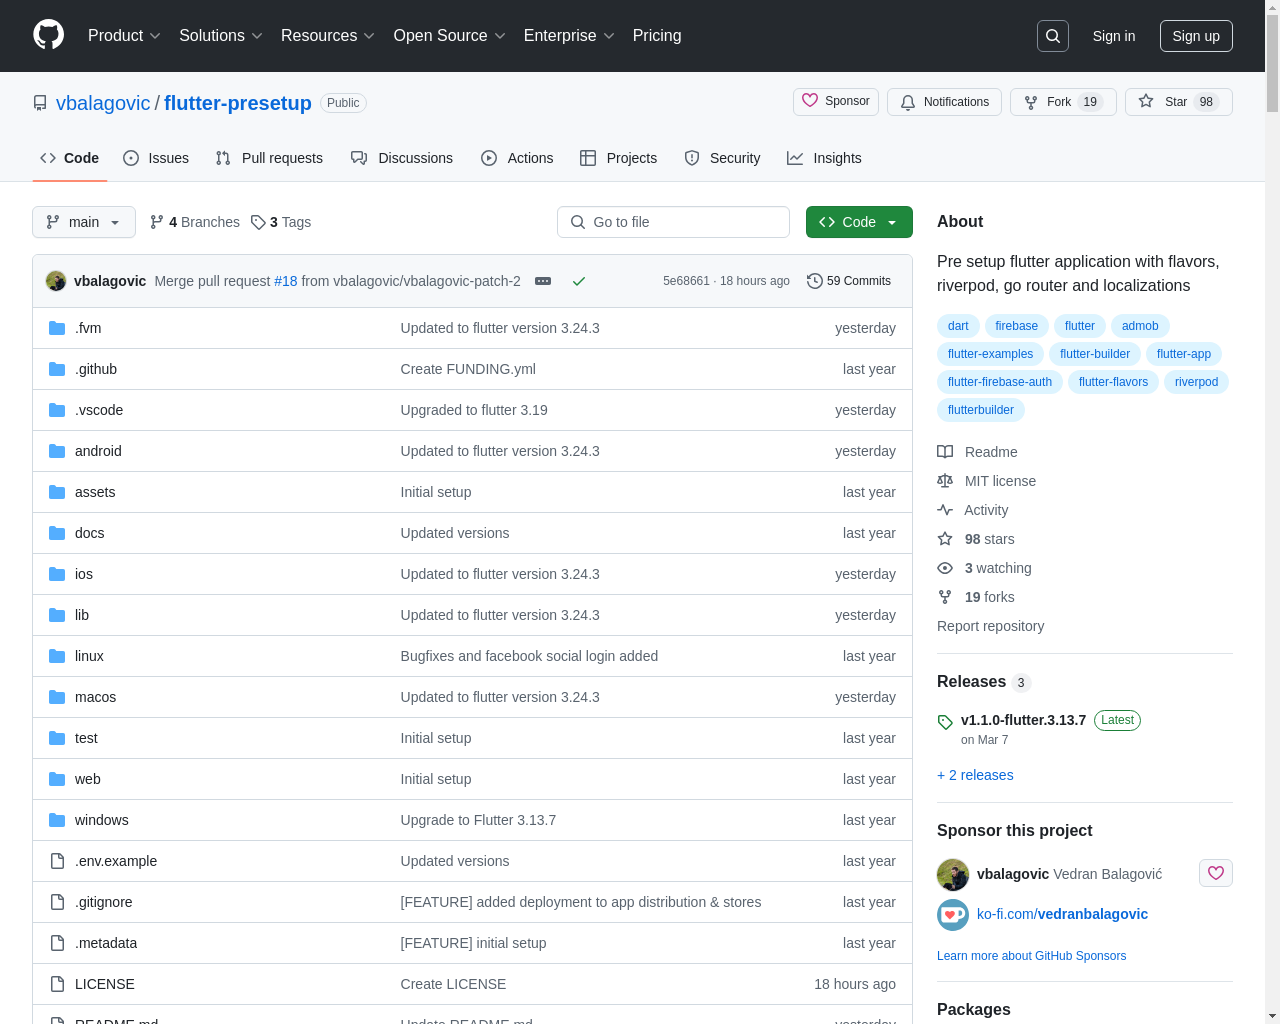Click the Sign up button
The height and width of the screenshot is (1024, 1280).
tap(1196, 36)
